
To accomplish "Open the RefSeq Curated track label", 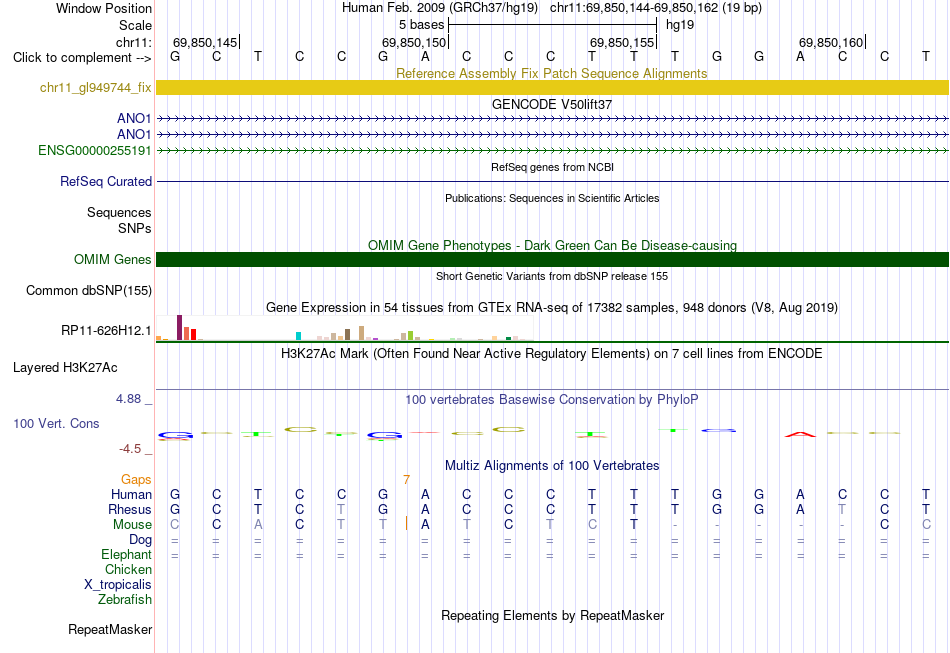I will point(106,181).
